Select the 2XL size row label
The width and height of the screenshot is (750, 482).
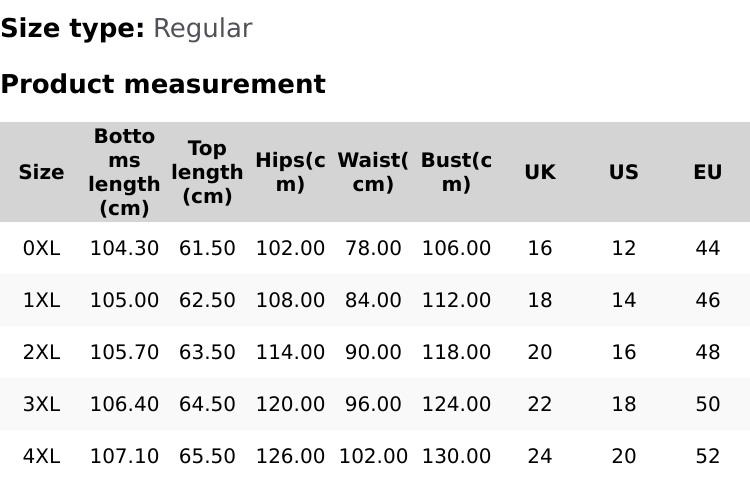(x=41, y=352)
